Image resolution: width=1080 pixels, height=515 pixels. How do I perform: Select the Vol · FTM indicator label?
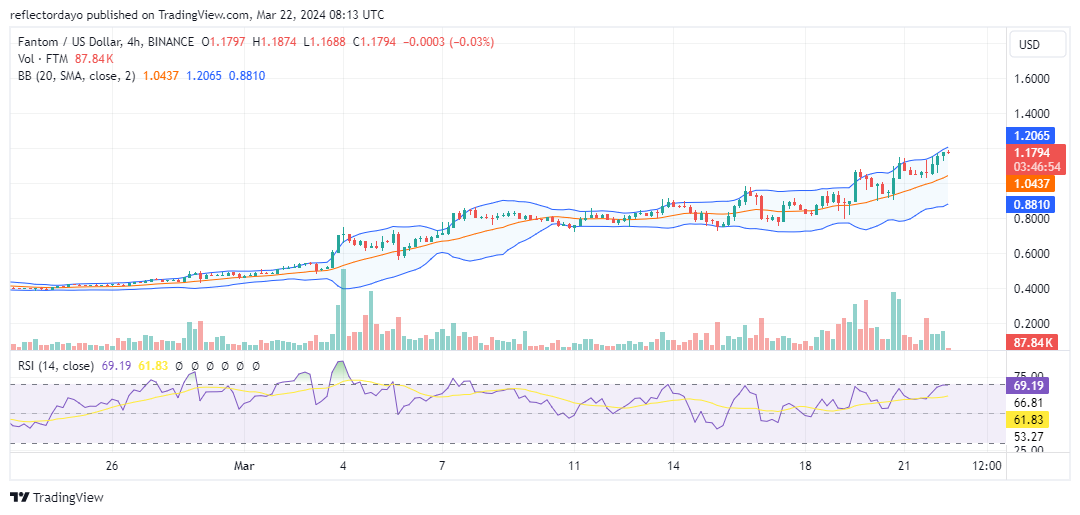click(x=45, y=59)
